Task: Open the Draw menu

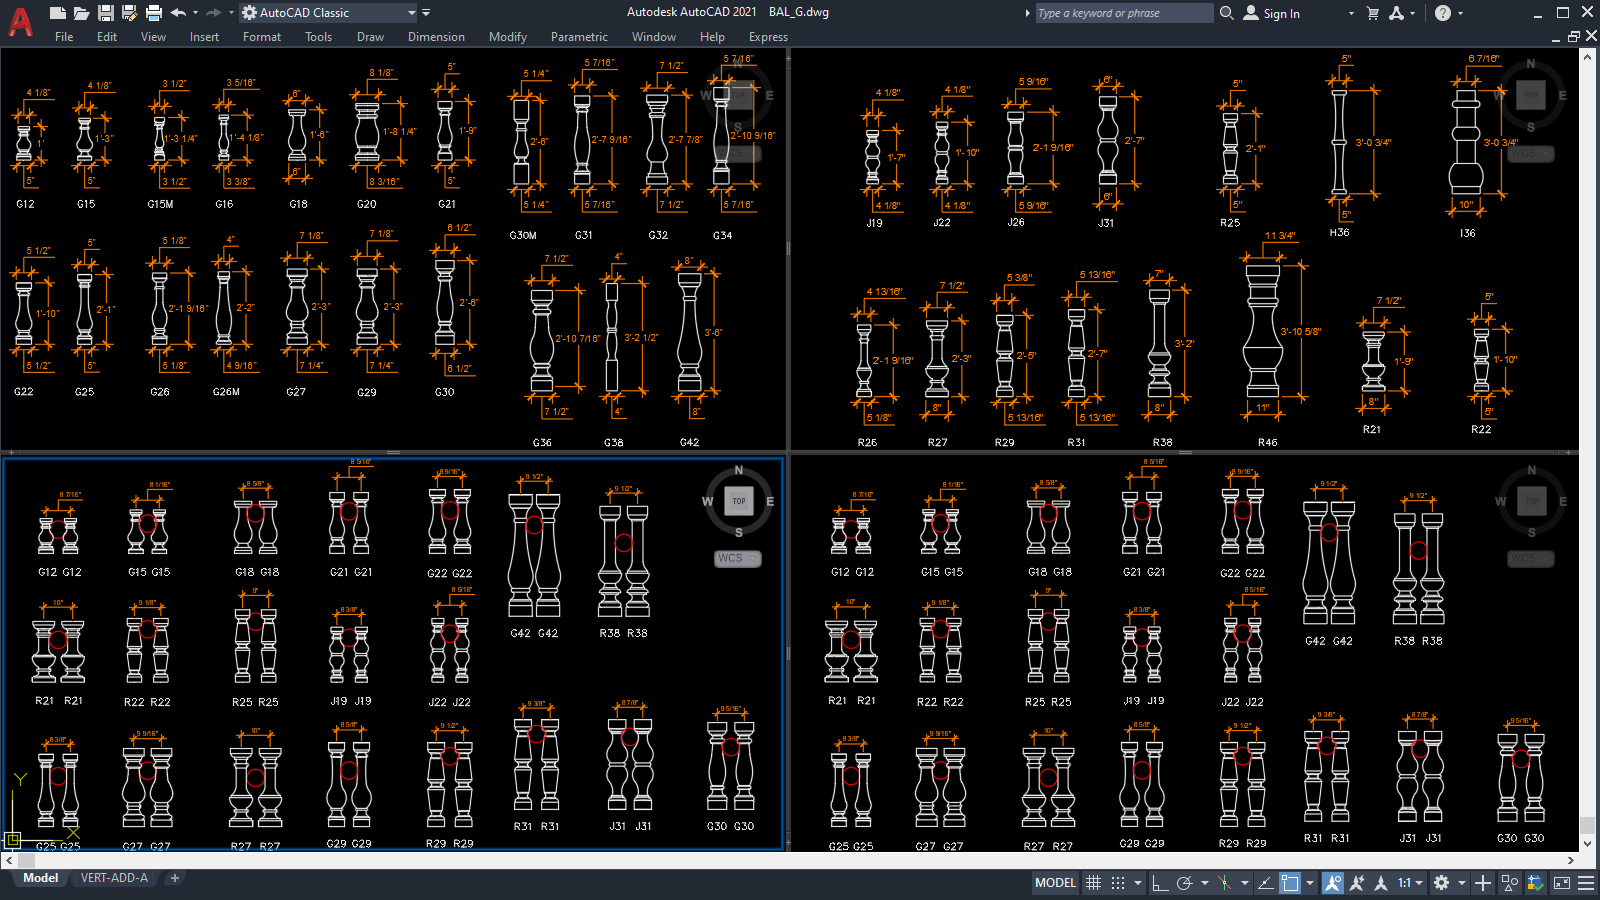Action: 370,37
